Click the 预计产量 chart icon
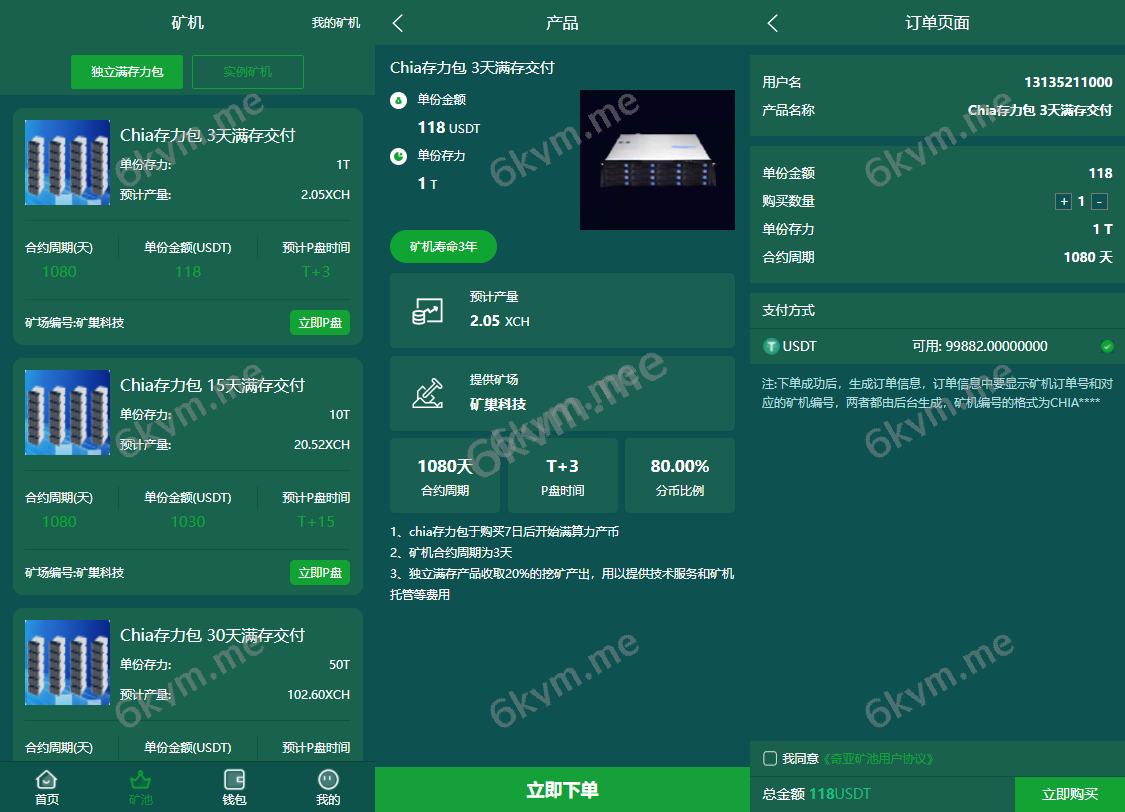 [x=427, y=311]
